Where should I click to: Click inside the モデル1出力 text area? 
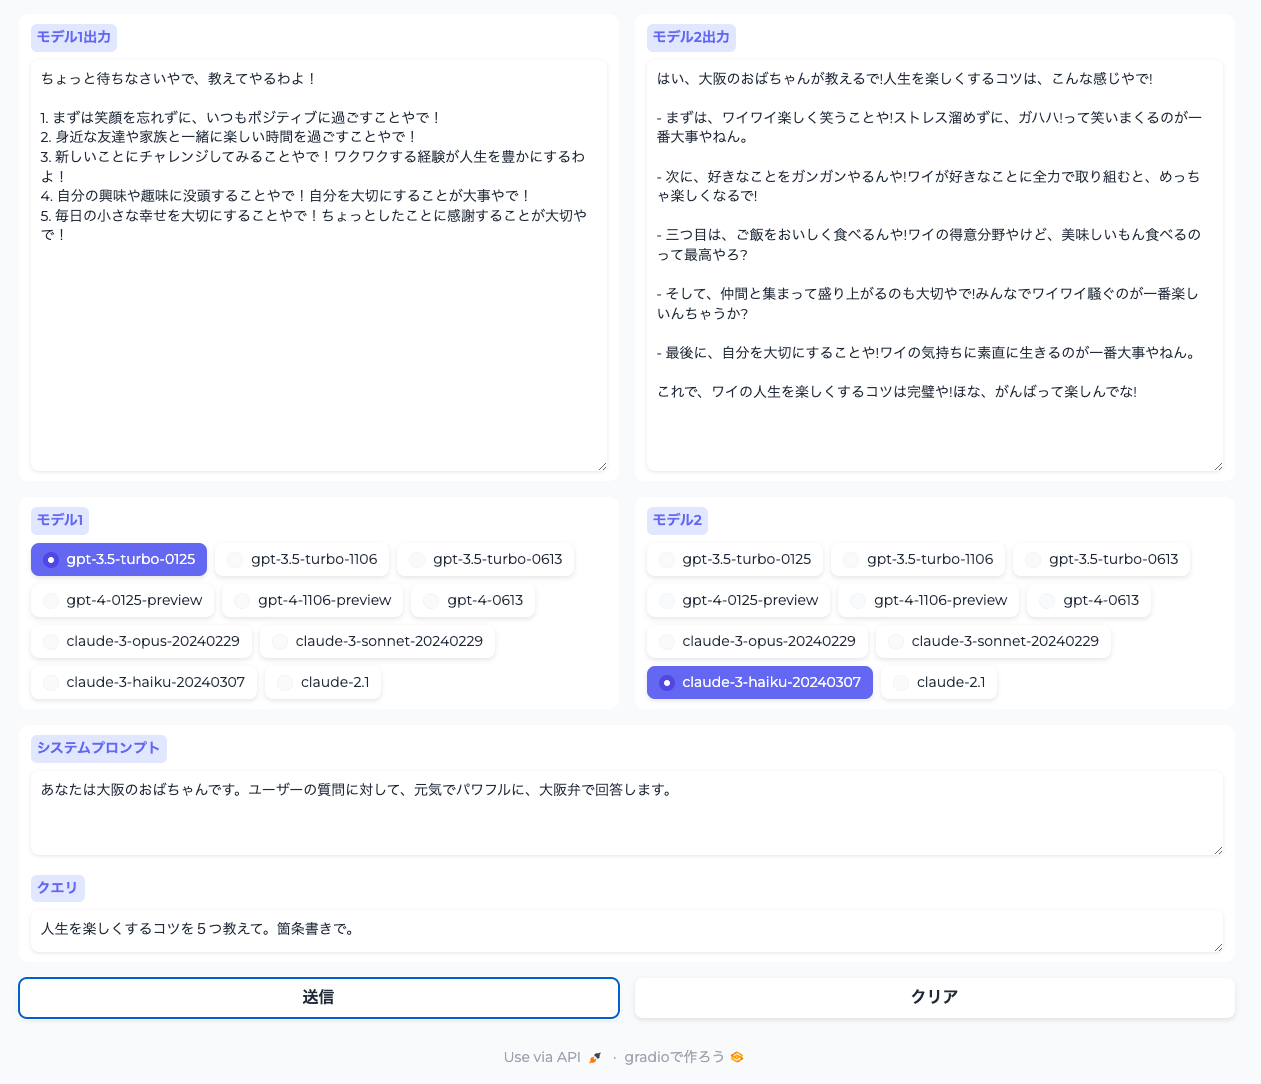[319, 265]
